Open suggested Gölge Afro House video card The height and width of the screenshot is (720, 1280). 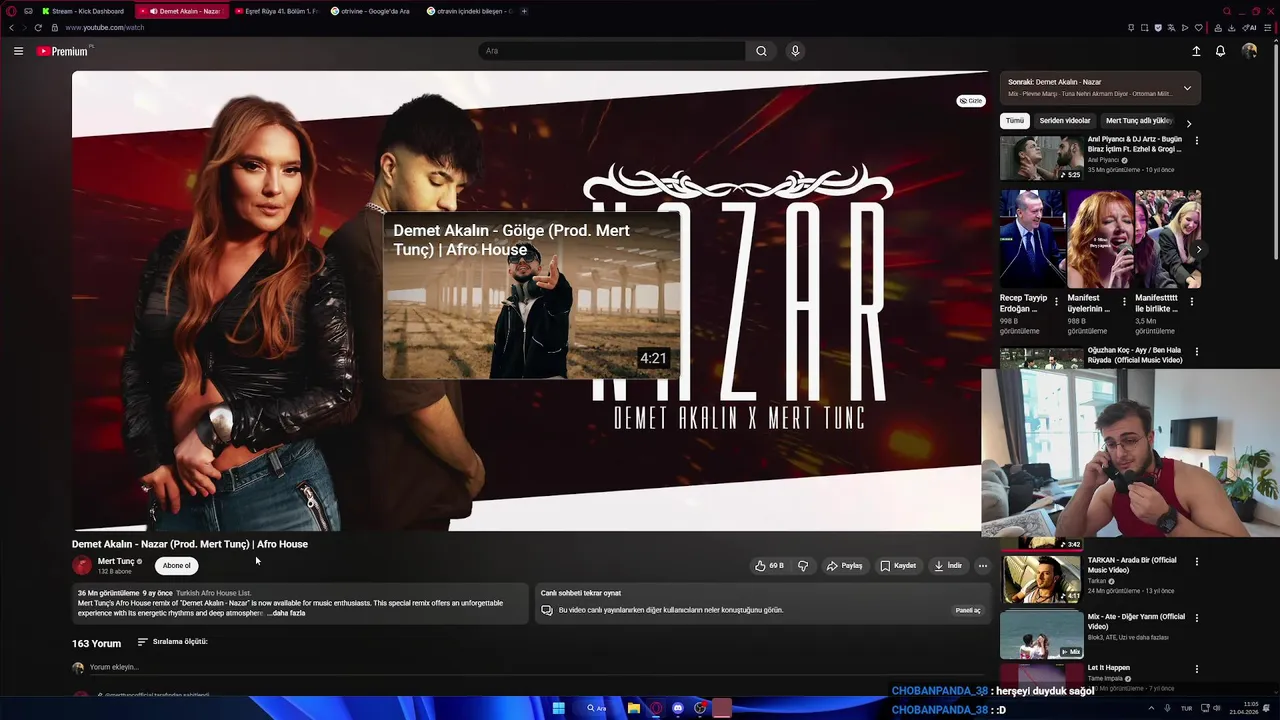pos(531,295)
